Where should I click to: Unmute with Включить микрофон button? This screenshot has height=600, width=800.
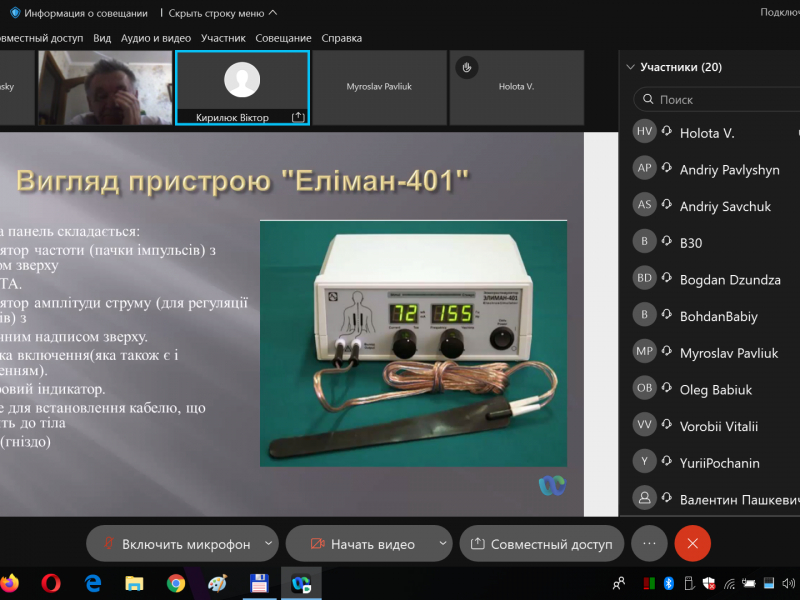[x=176, y=544]
